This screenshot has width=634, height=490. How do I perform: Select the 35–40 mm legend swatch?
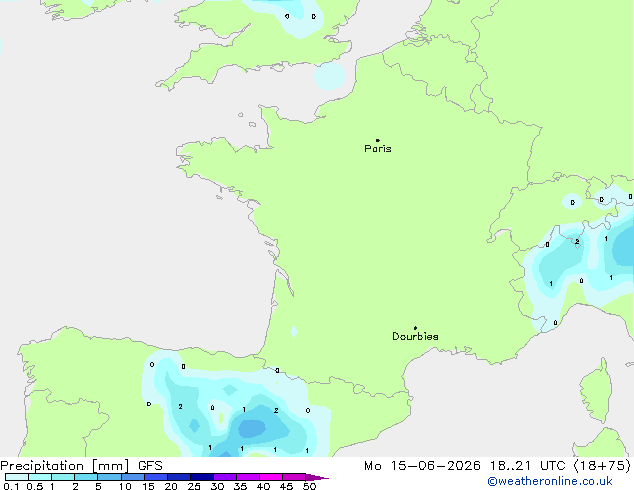pos(248,477)
